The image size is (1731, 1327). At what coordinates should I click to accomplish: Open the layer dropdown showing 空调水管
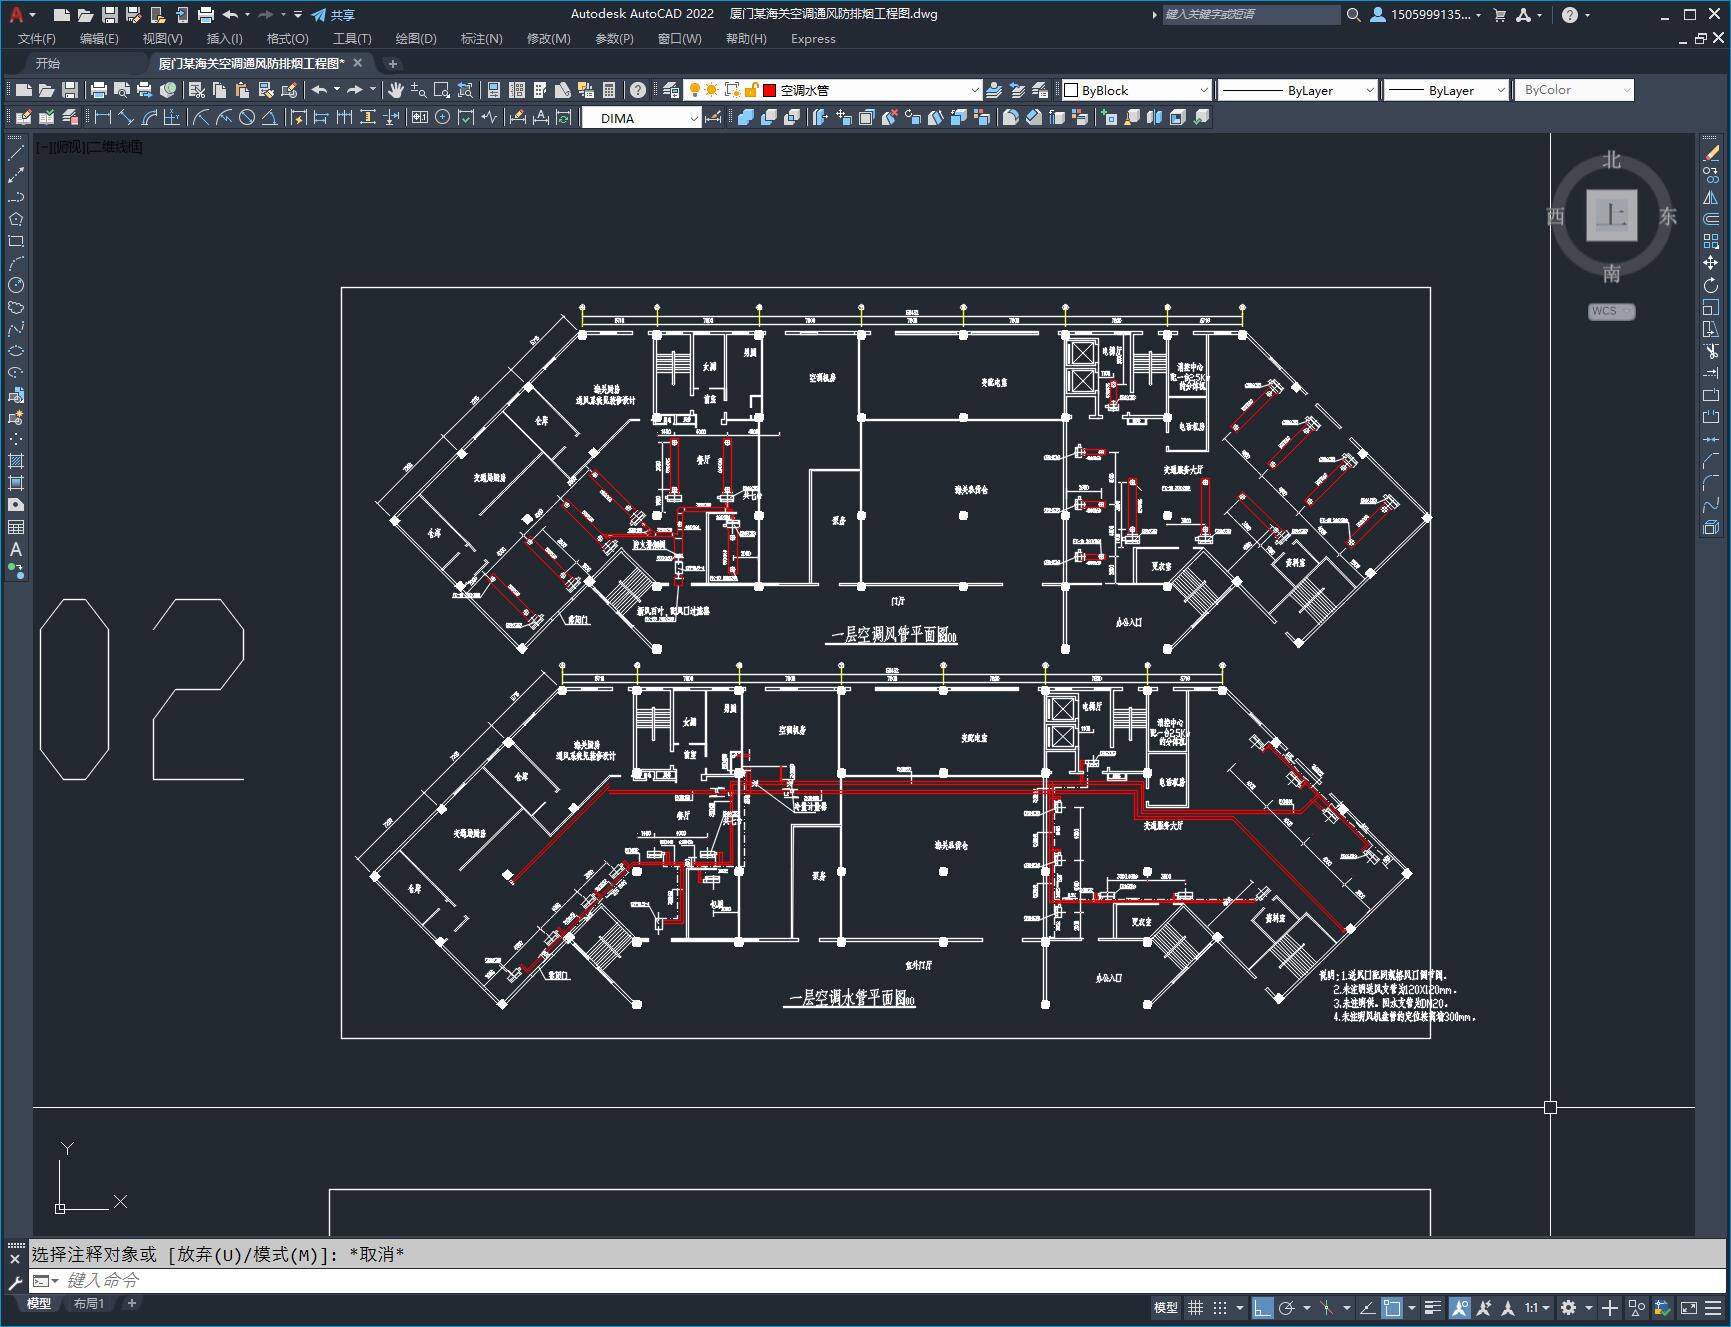pos(832,90)
